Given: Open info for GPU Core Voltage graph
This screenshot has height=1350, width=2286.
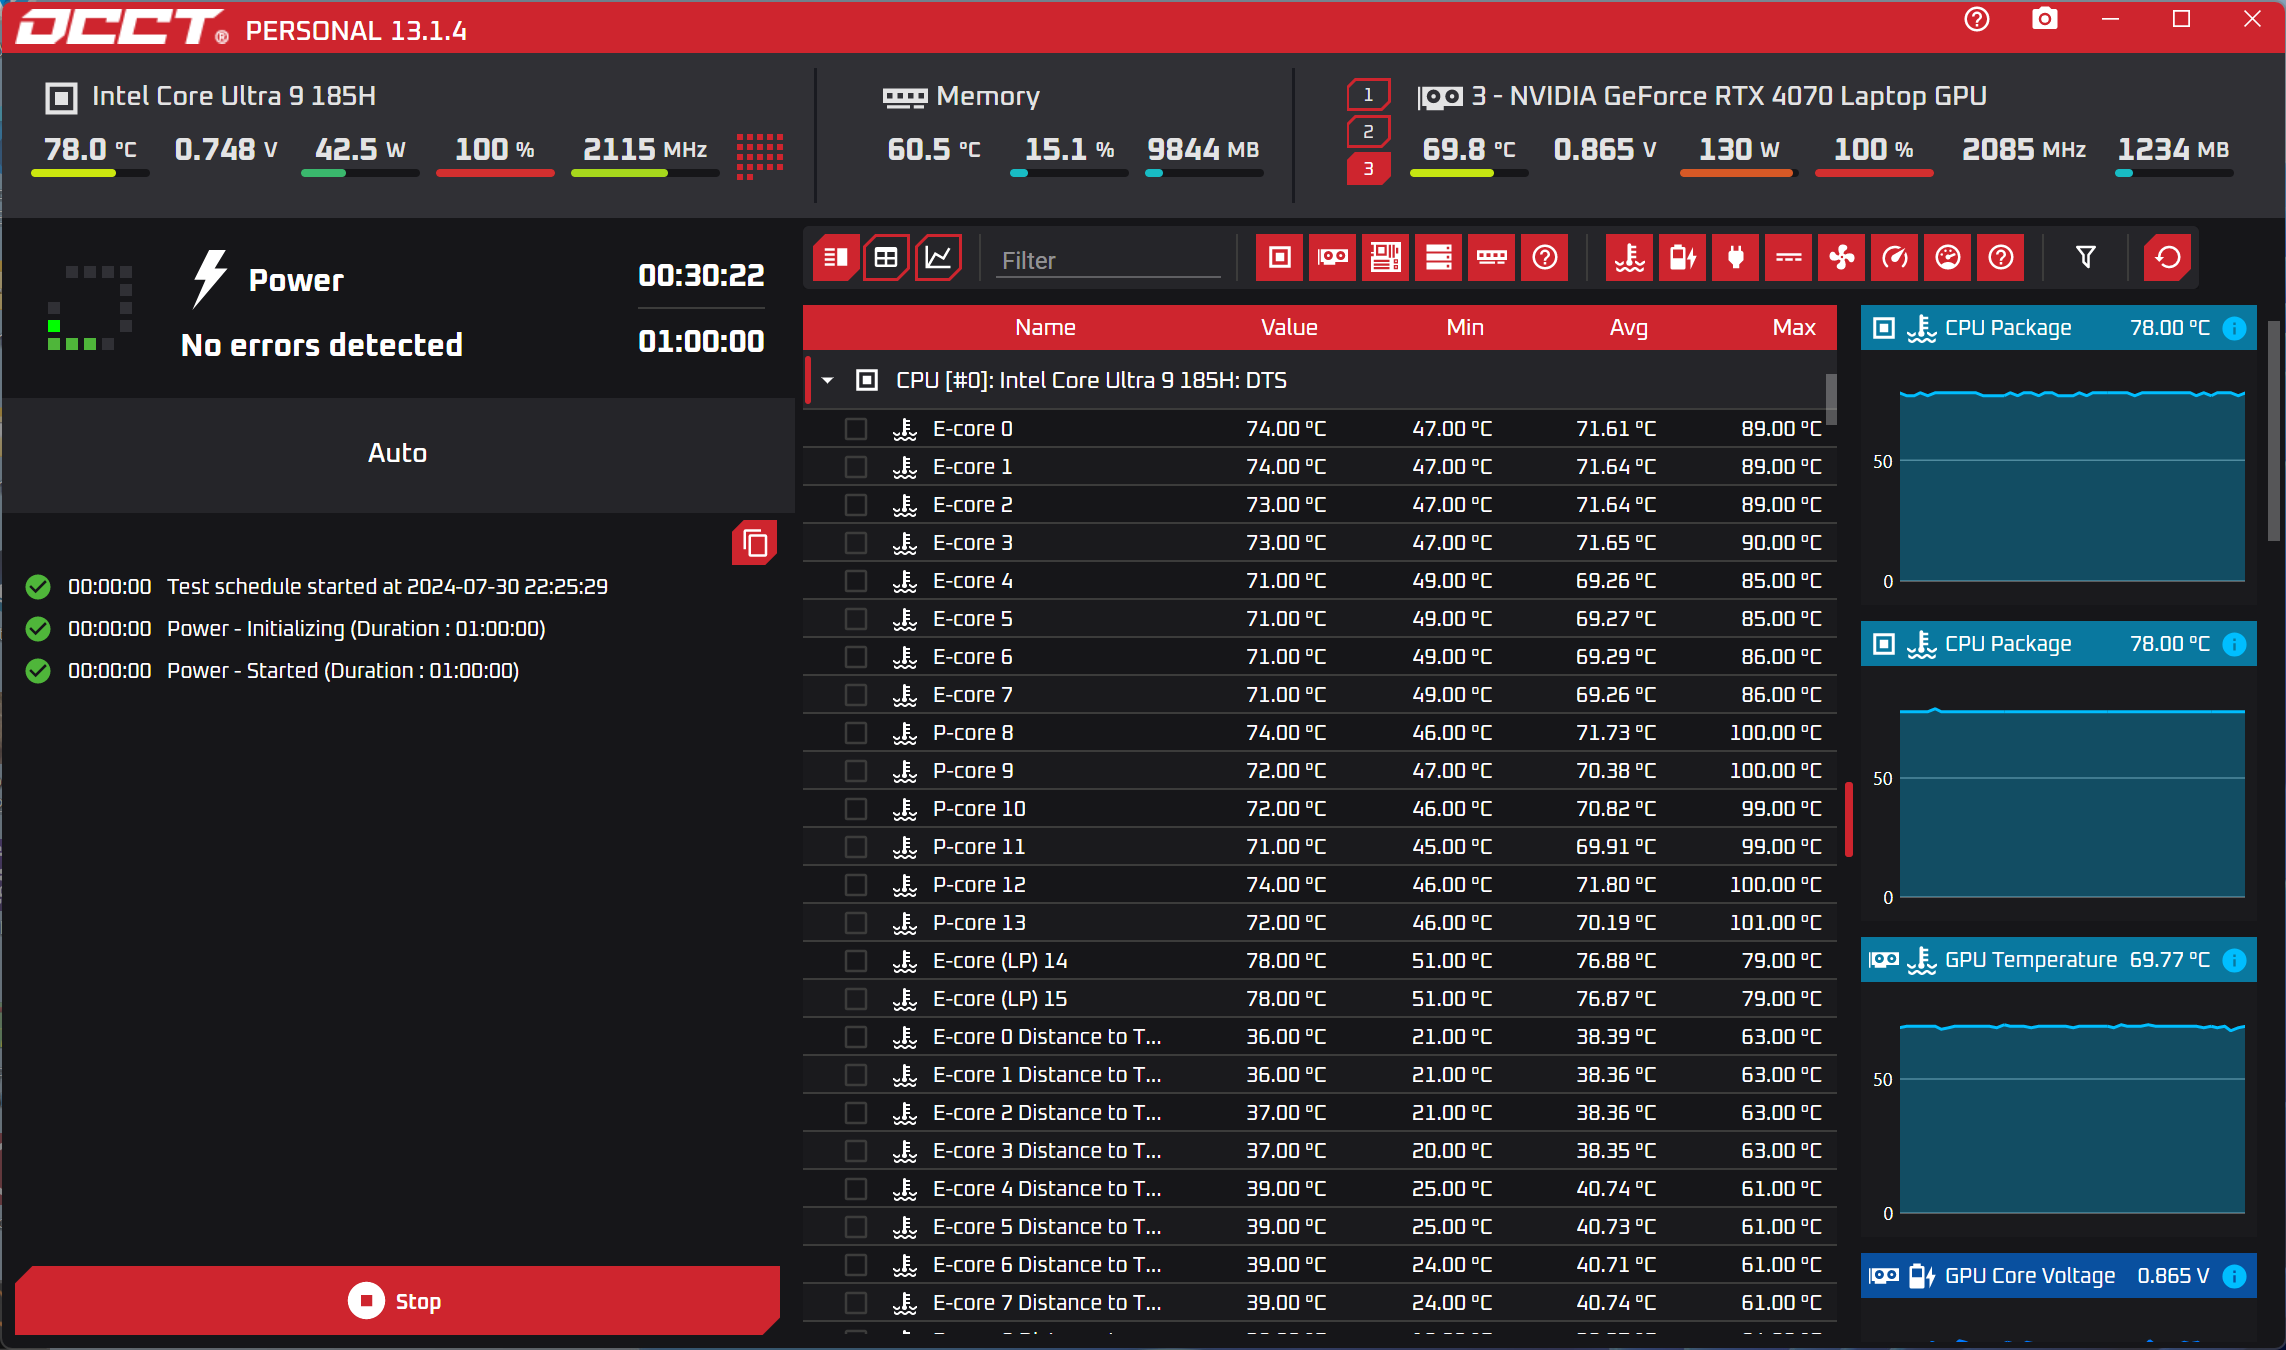Looking at the screenshot, I should coord(2234,1276).
